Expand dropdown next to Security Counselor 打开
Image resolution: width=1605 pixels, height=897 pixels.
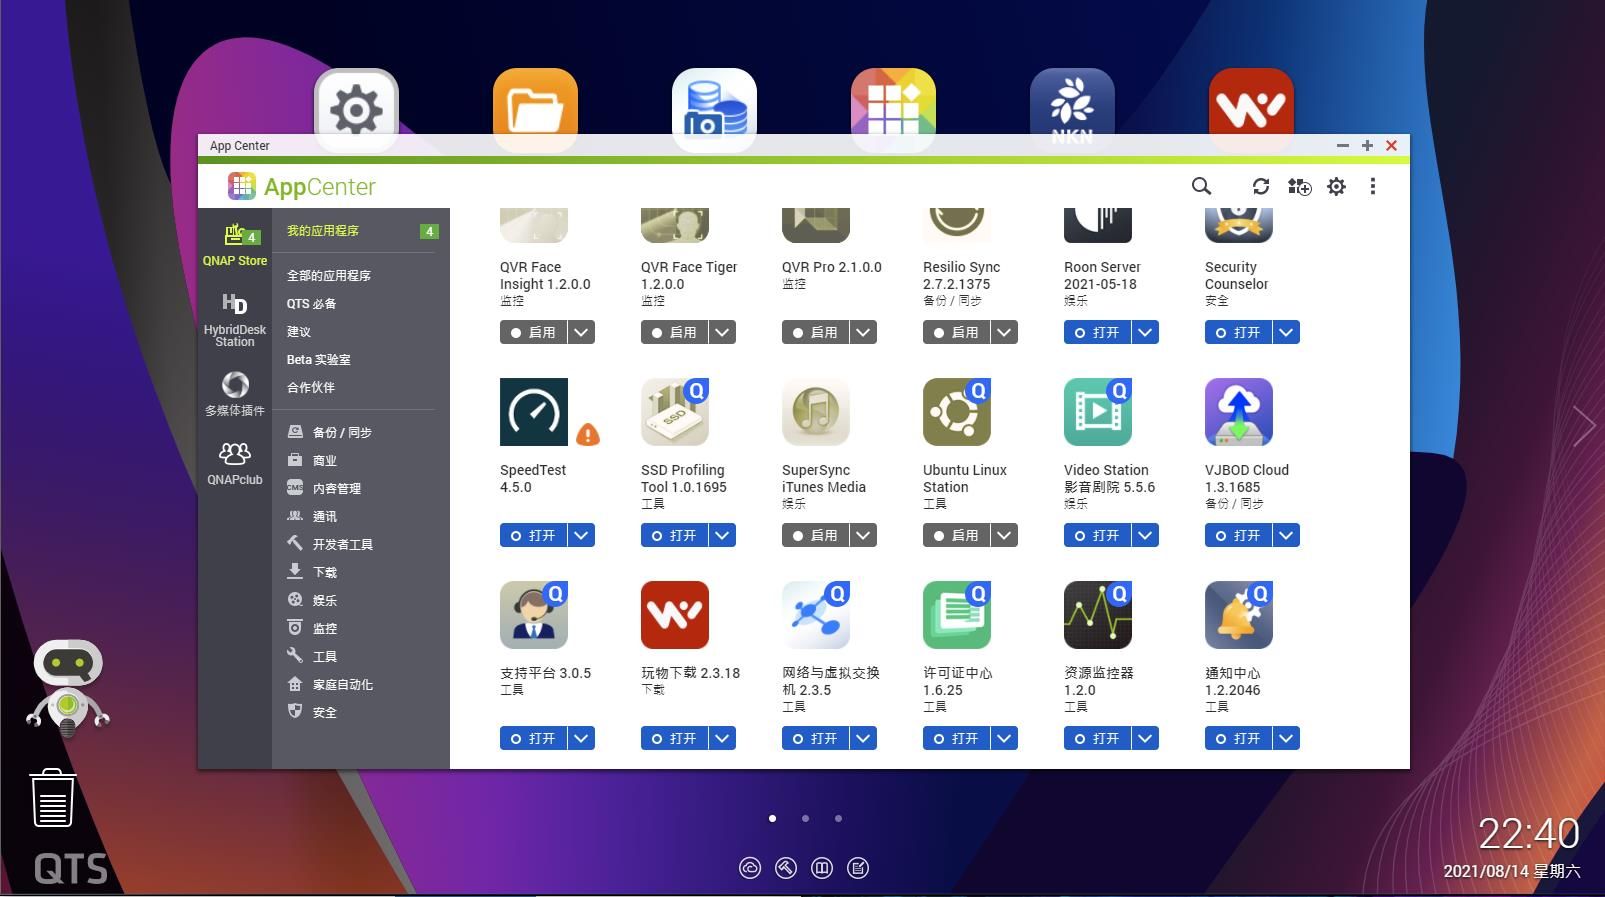1286,332
